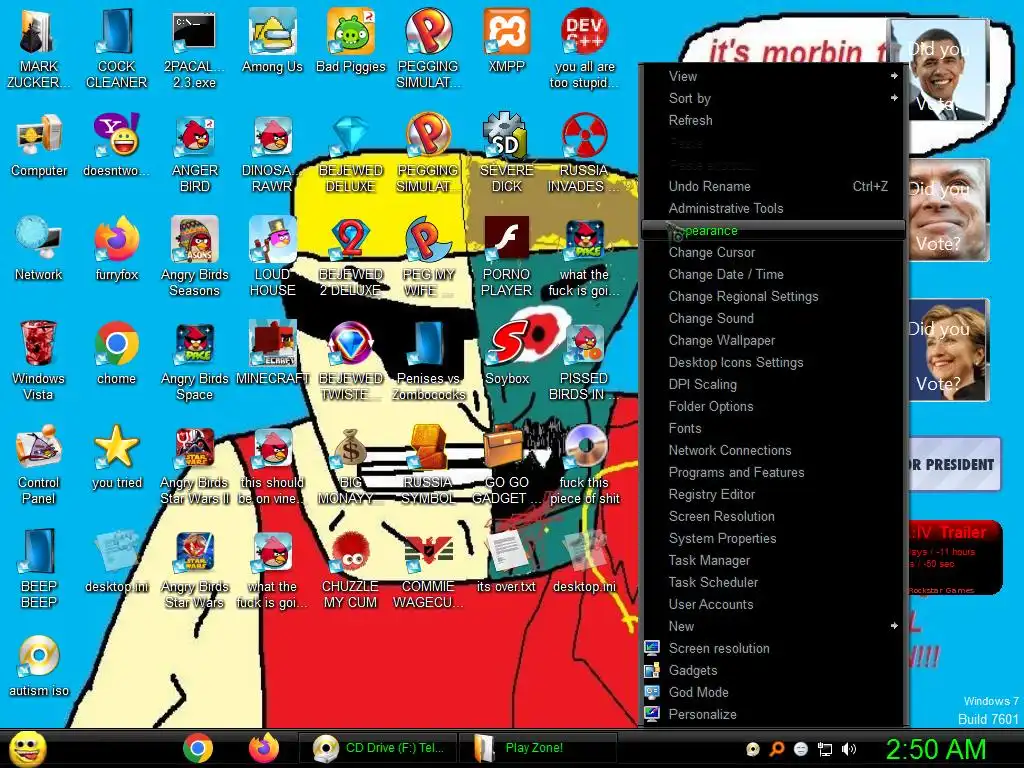1024x768 pixels.
Task: Choose Personalize in the context menu
Action: coord(774,714)
